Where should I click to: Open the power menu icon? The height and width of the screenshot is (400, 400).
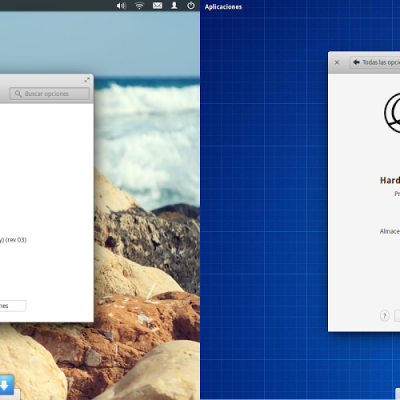pos(191,6)
